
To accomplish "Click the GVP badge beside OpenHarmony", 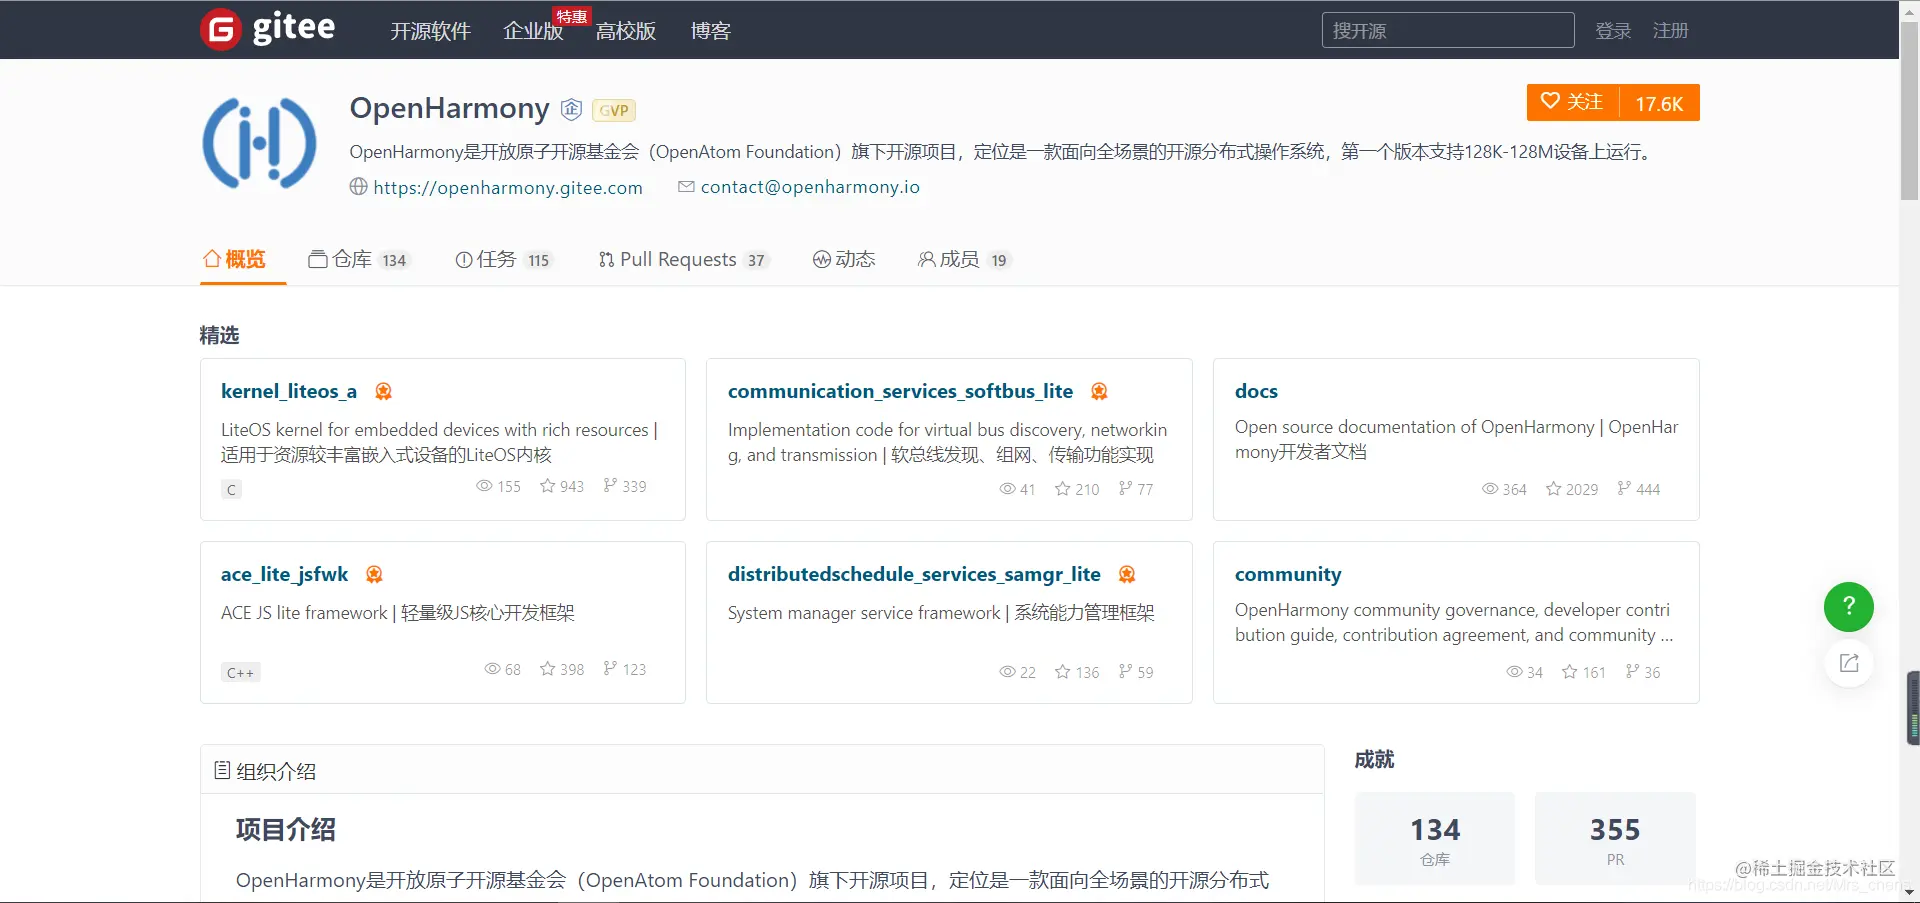I will [614, 110].
